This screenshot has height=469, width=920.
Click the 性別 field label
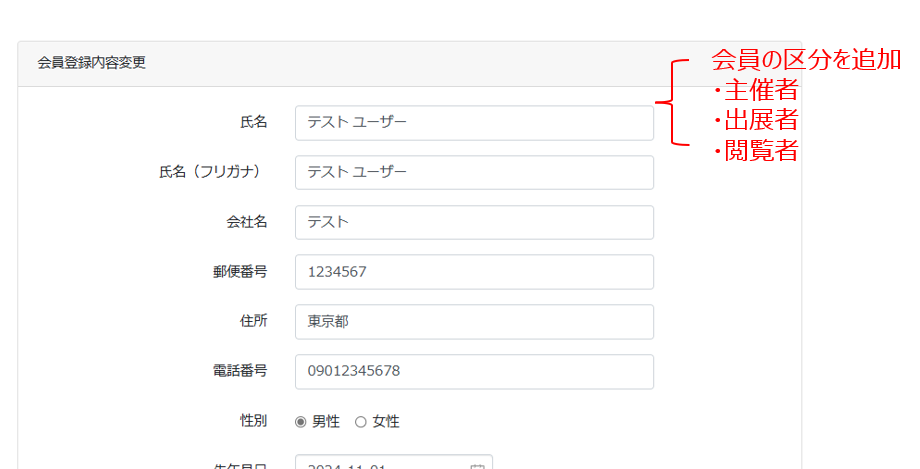tap(253, 421)
